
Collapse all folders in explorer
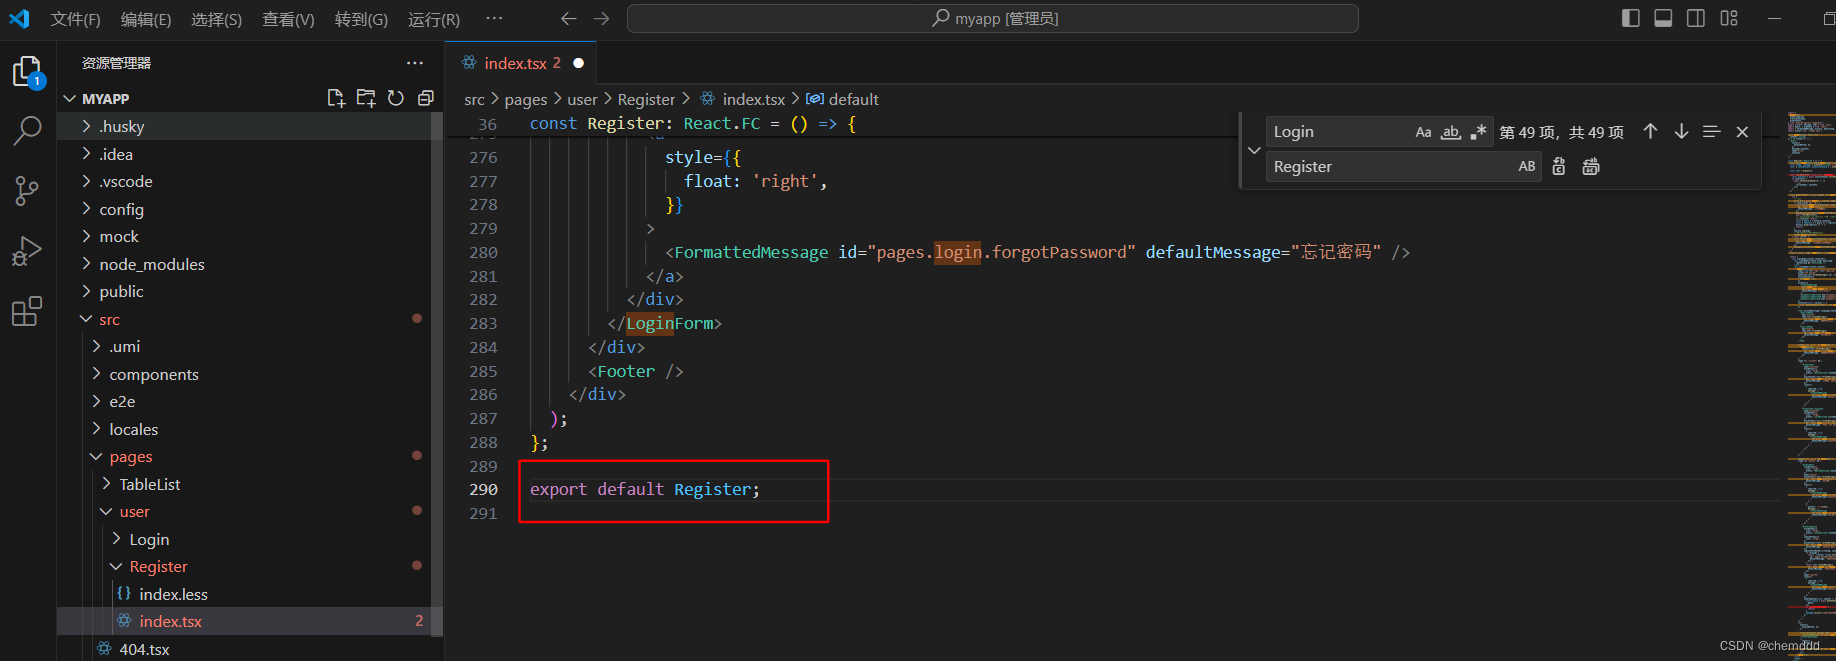tap(426, 98)
